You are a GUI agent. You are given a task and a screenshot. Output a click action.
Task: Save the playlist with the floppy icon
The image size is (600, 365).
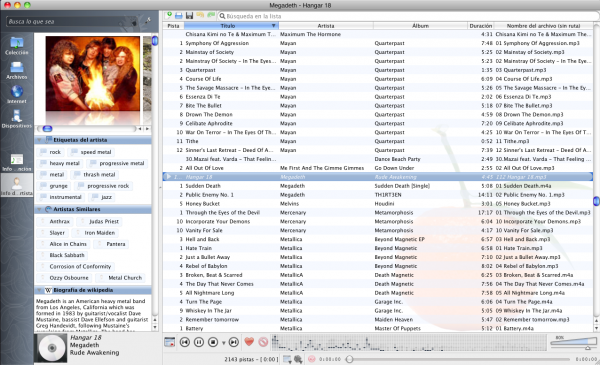(x=189, y=16)
